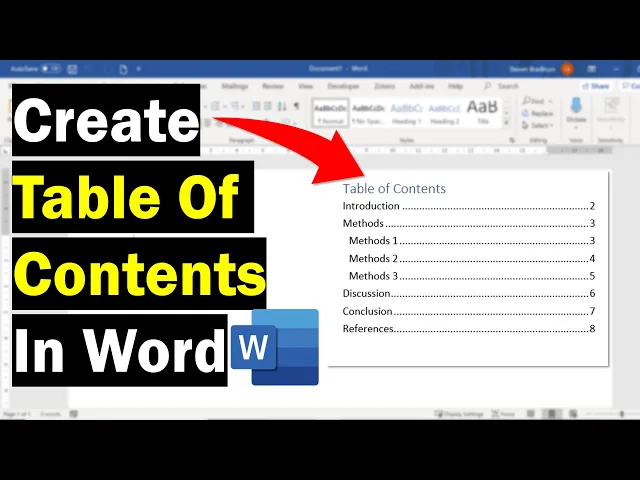
Task: Click the tab selector at ruler corner
Action: 6,151
